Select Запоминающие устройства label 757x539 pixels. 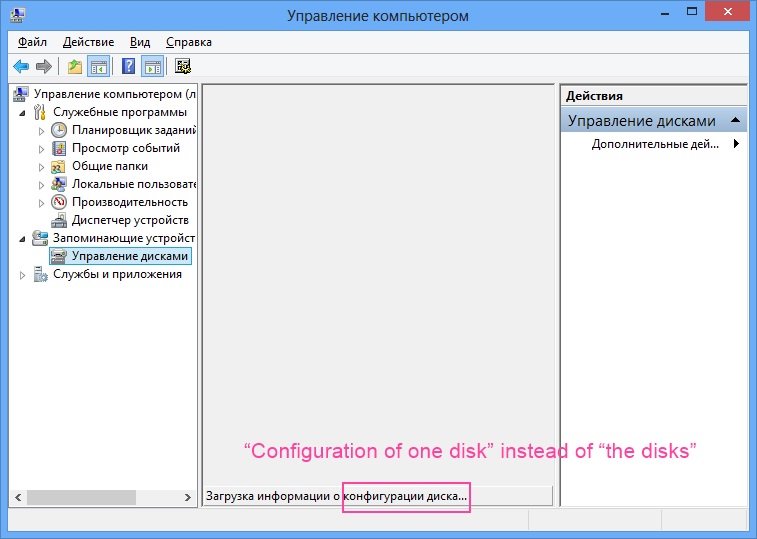click(124, 238)
